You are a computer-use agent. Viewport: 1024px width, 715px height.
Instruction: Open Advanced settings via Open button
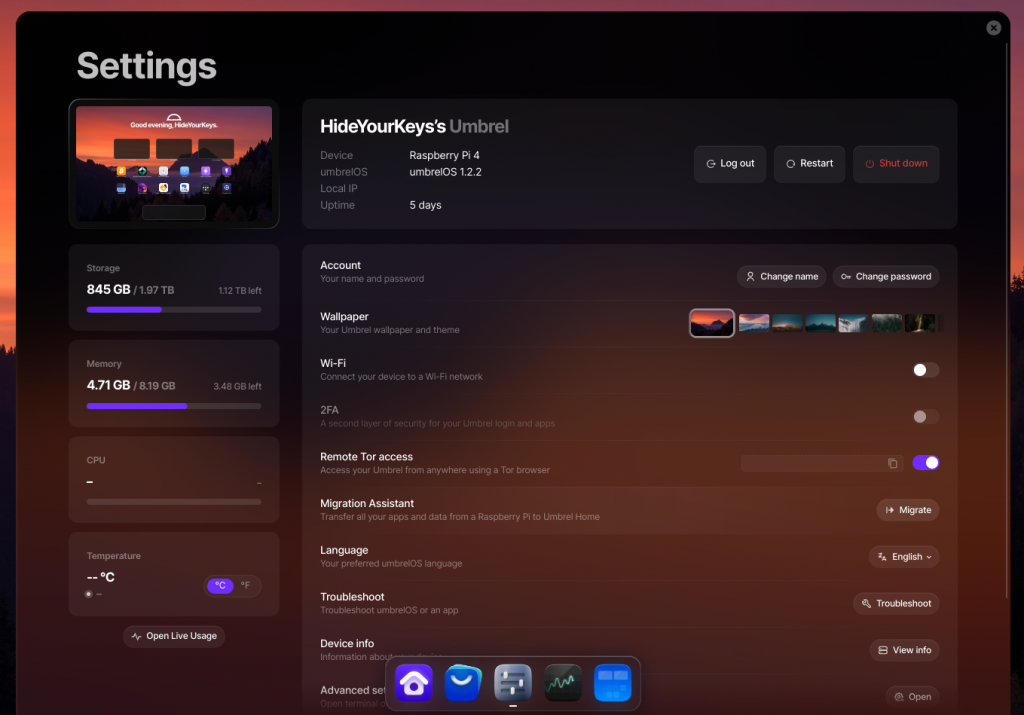[x=912, y=697]
